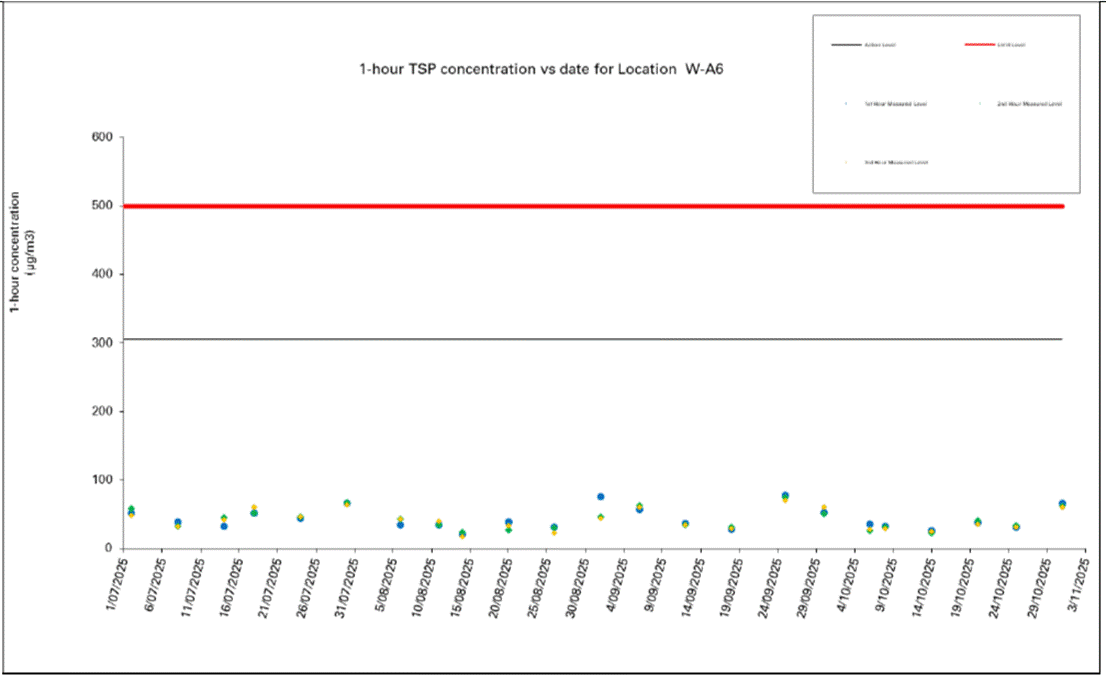1106x680 pixels.
Task: Select the red Limit Level line
Action: [600, 206]
